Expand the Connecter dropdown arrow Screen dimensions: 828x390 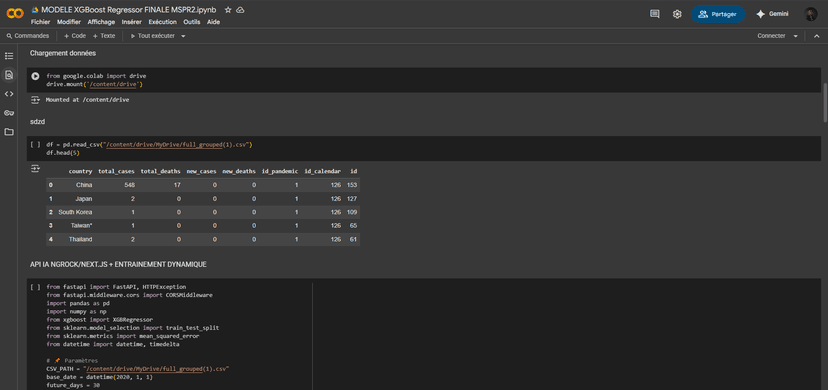click(x=795, y=36)
